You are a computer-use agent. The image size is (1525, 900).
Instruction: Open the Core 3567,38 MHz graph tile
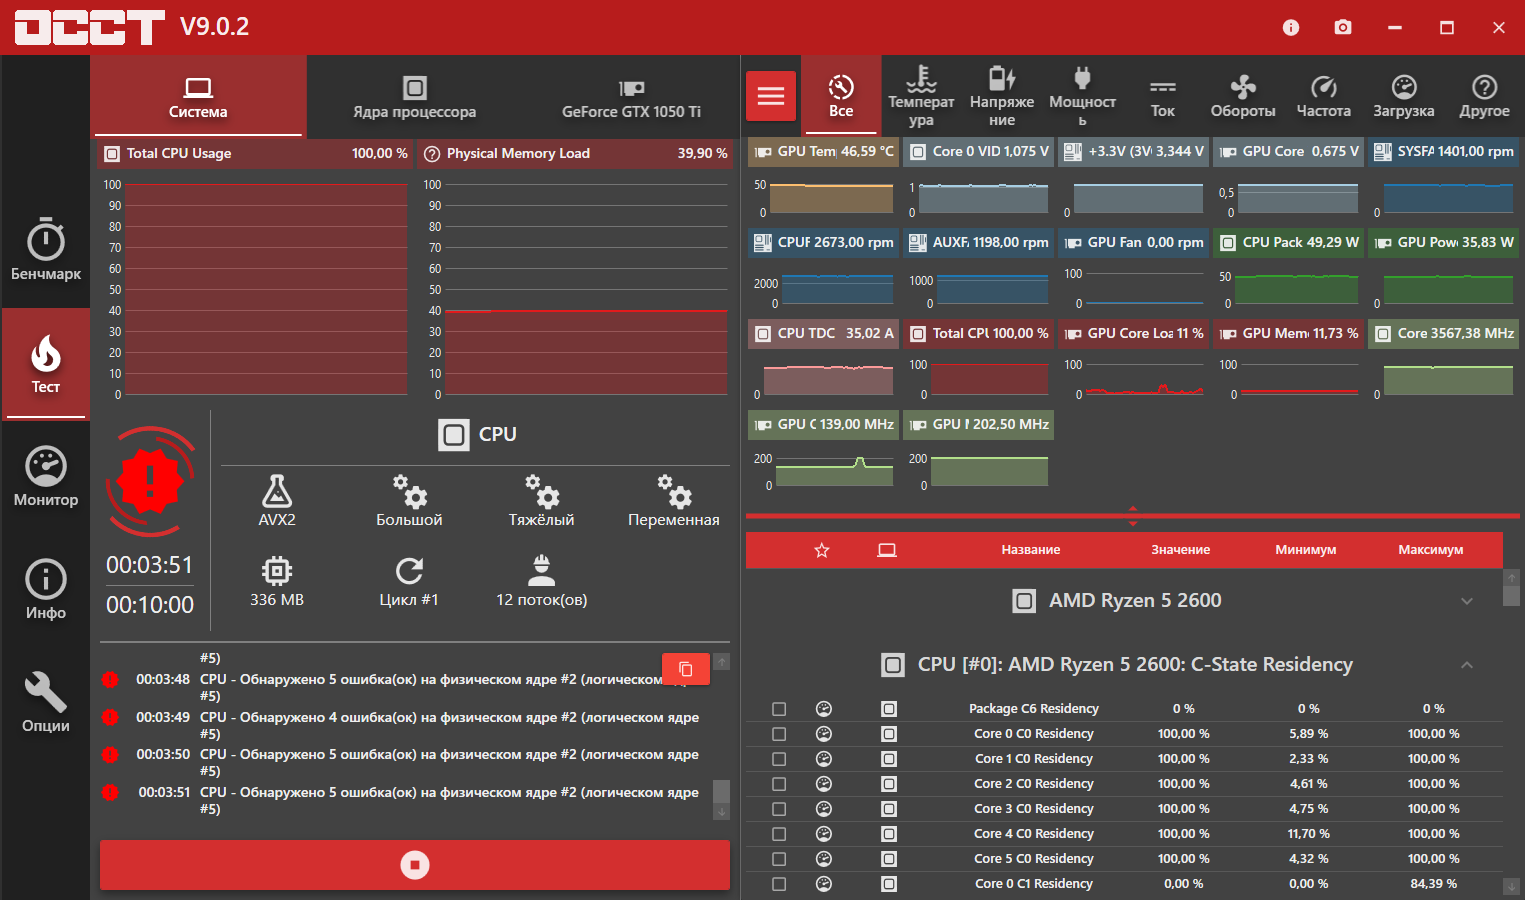click(1443, 362)
